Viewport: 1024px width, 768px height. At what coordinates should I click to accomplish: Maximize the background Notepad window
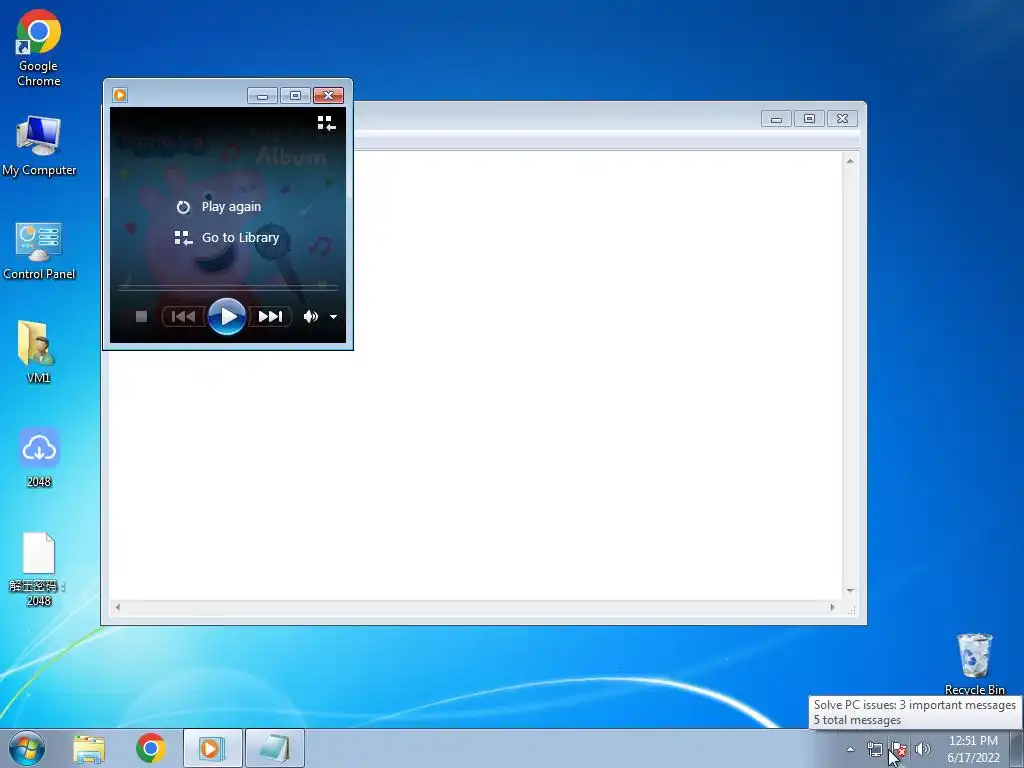tap(809, 119)
